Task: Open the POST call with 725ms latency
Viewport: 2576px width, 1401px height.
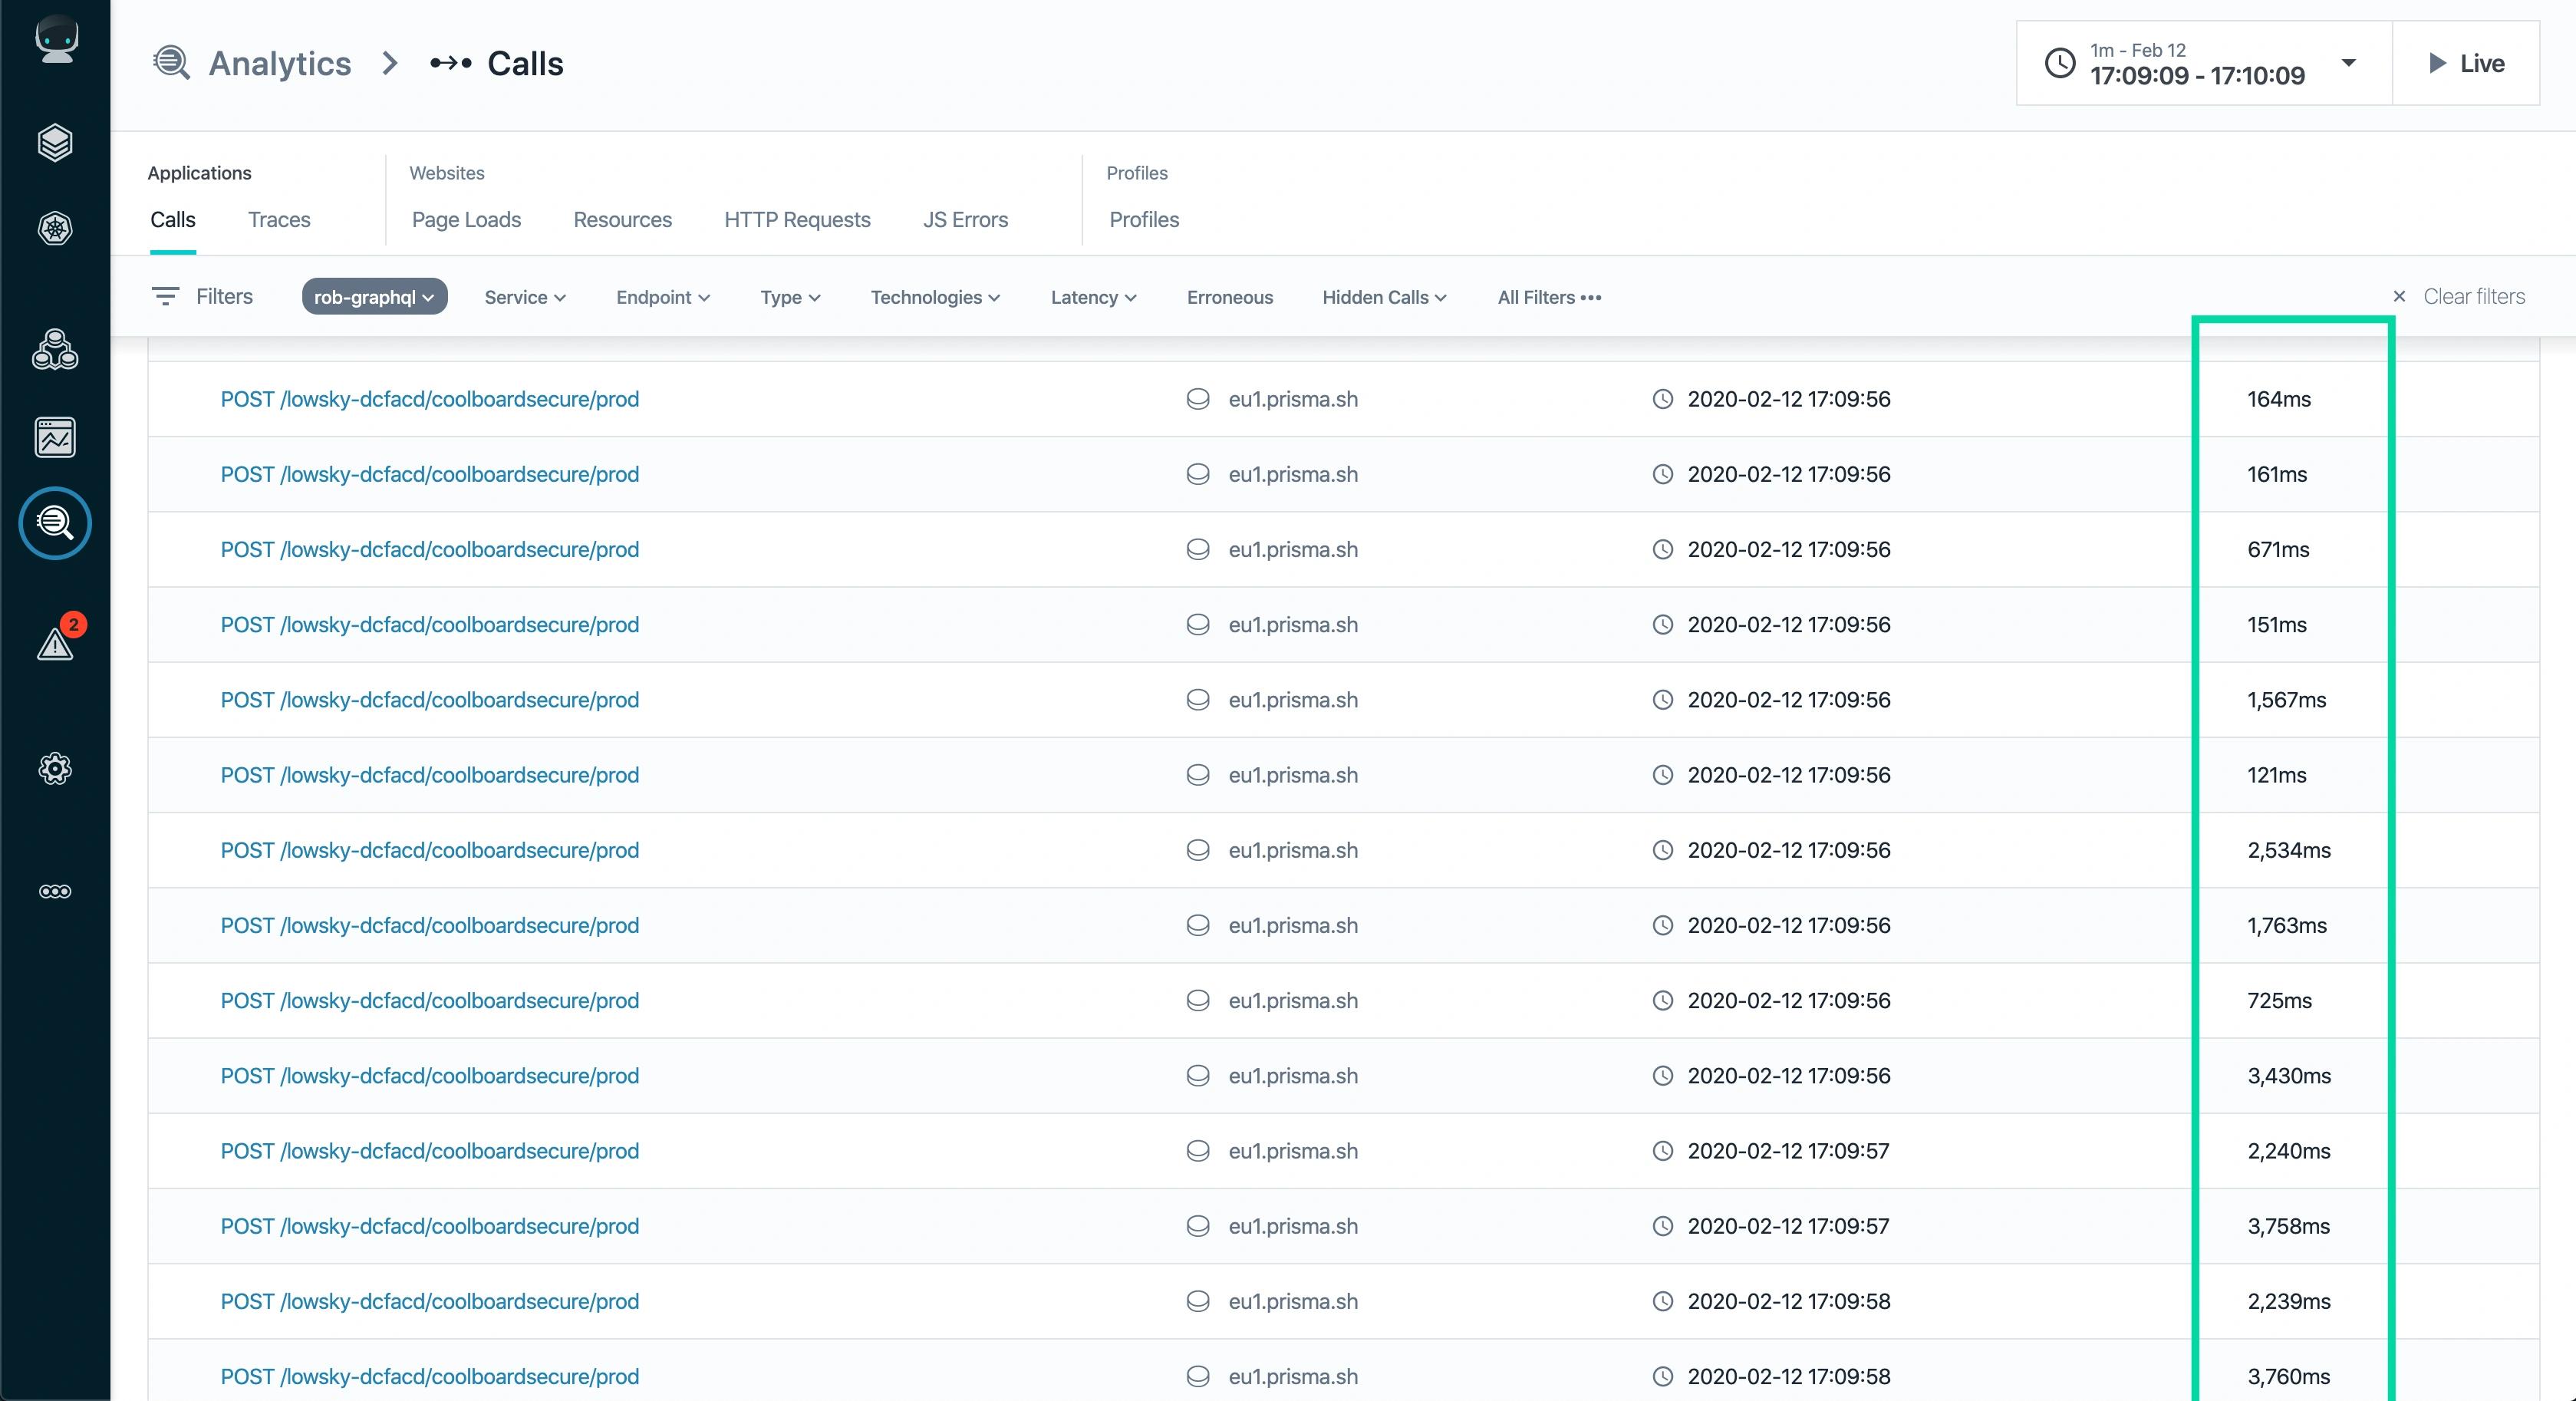Action: 429,1001
